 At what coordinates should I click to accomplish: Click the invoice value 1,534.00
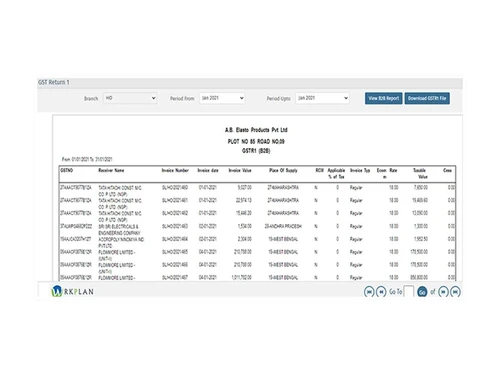245,226
